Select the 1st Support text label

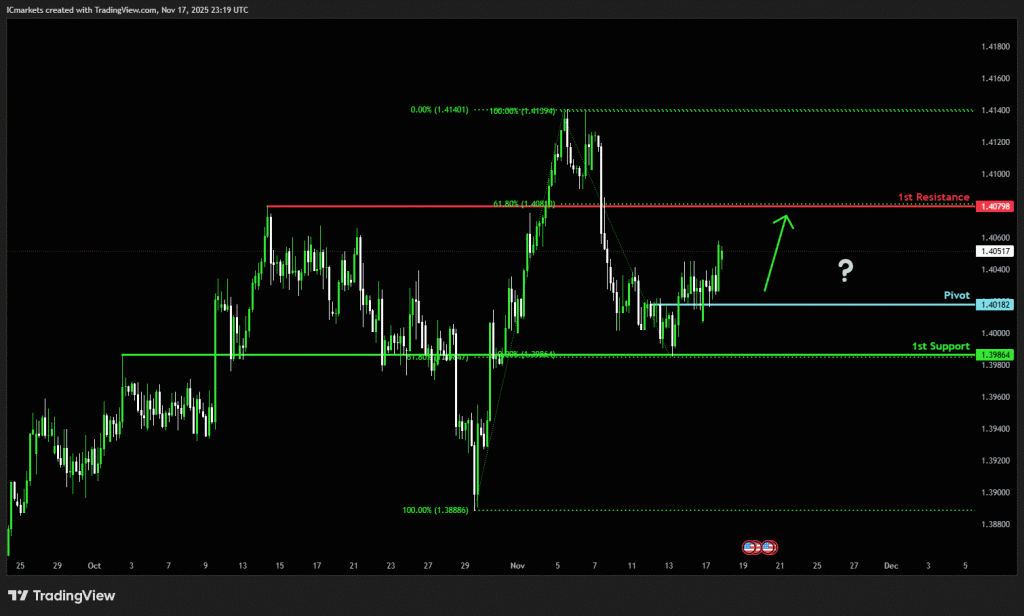[x=940, y=346]
